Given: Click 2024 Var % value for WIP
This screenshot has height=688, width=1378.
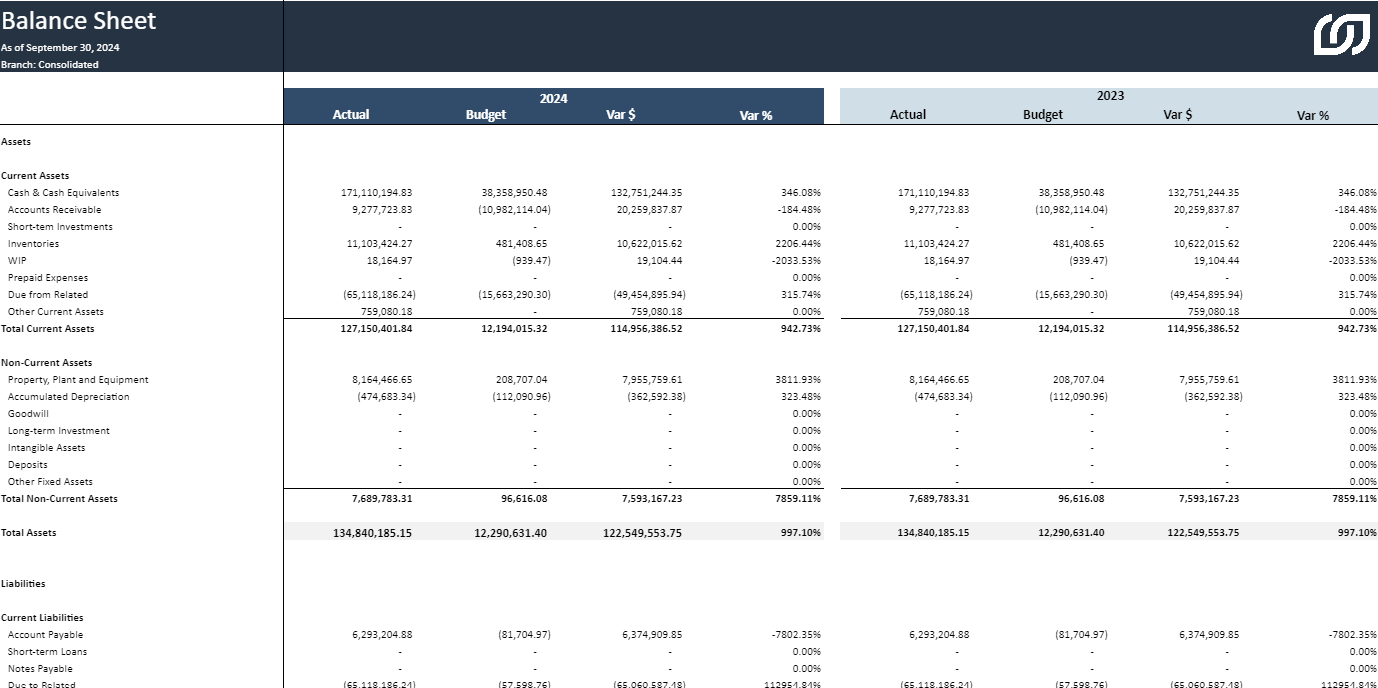Looking at the screenshot, I should (797, 261).
